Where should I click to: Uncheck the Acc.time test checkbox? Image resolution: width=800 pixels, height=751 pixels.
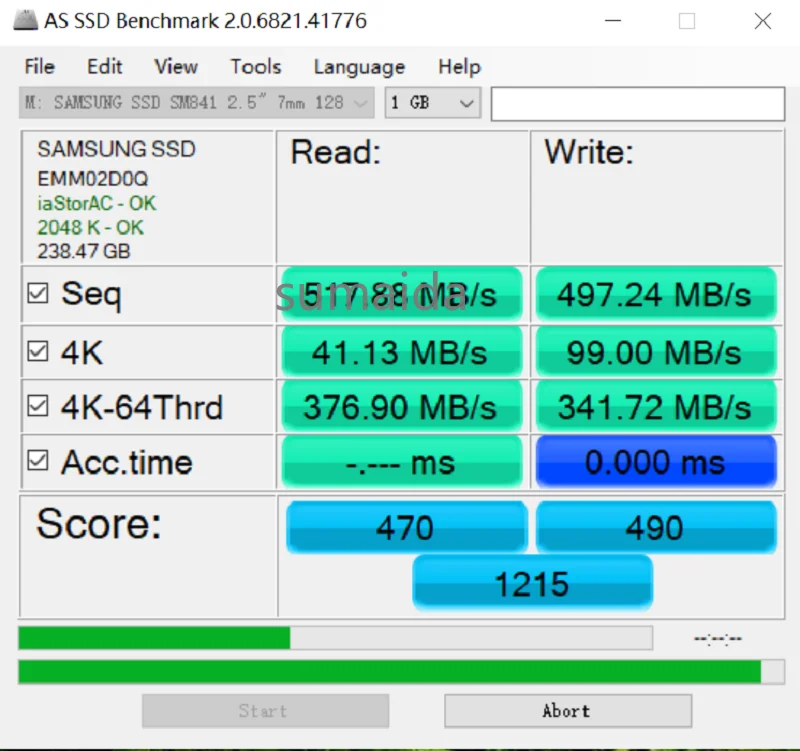pyautogui.click(x=38, y=460)
